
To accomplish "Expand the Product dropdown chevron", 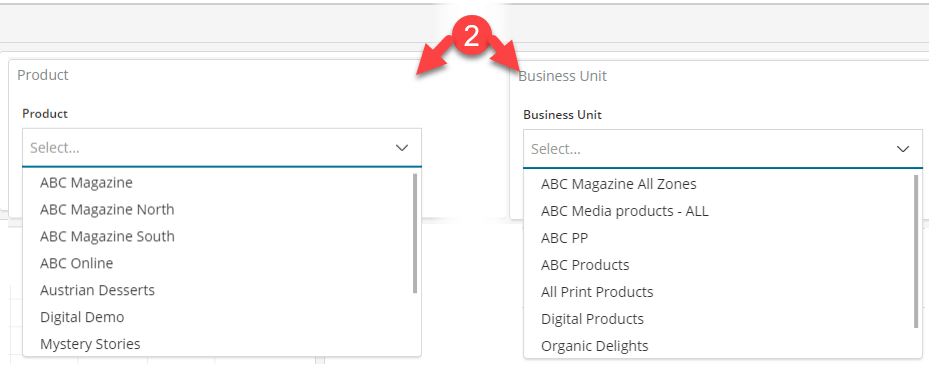I will (402, 148).
